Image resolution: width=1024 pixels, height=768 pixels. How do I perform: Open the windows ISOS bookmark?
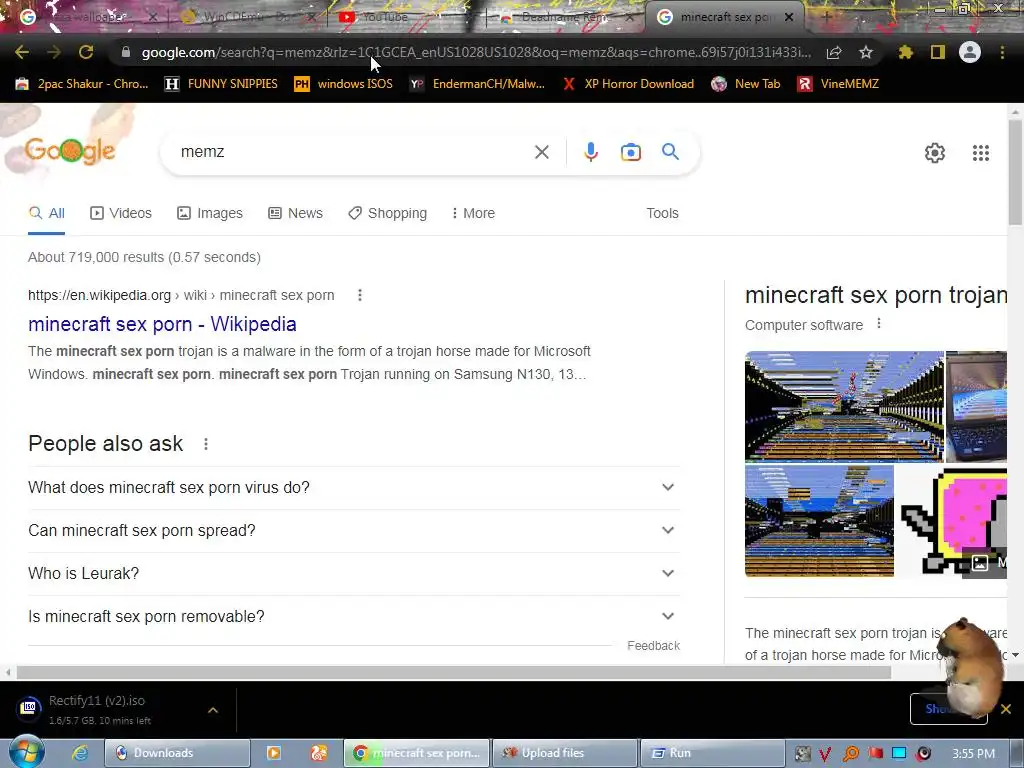click(x=344, y=84)
